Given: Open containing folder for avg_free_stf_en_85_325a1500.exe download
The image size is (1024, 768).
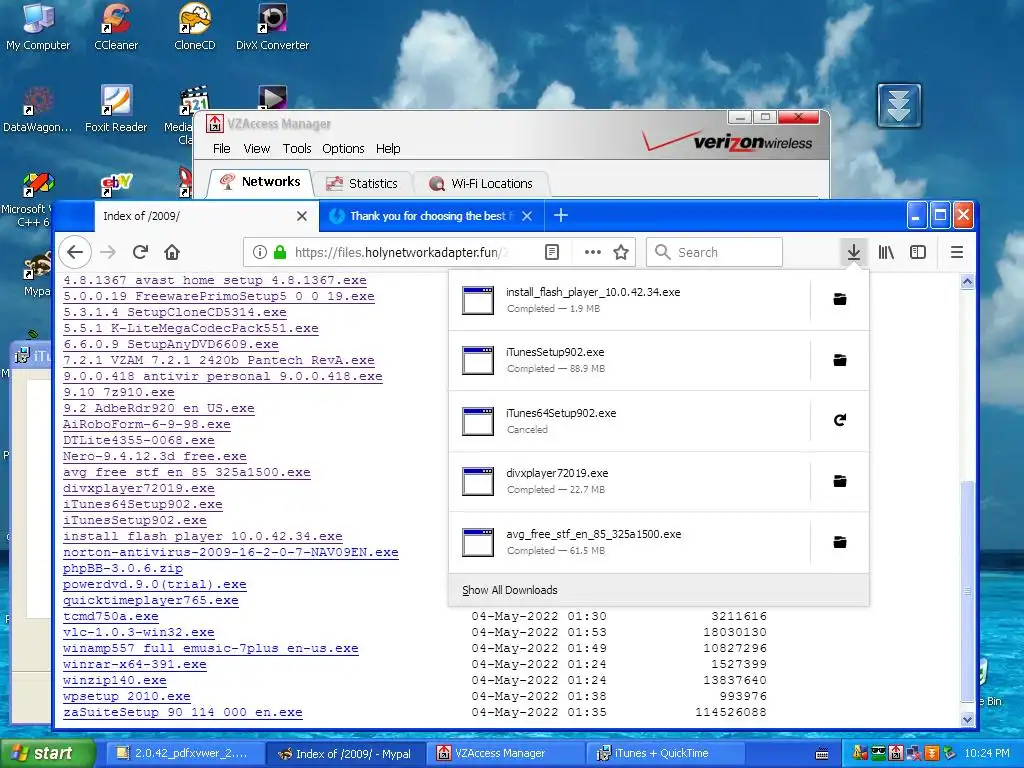Looking at the screenshot, I should [840, 542].
